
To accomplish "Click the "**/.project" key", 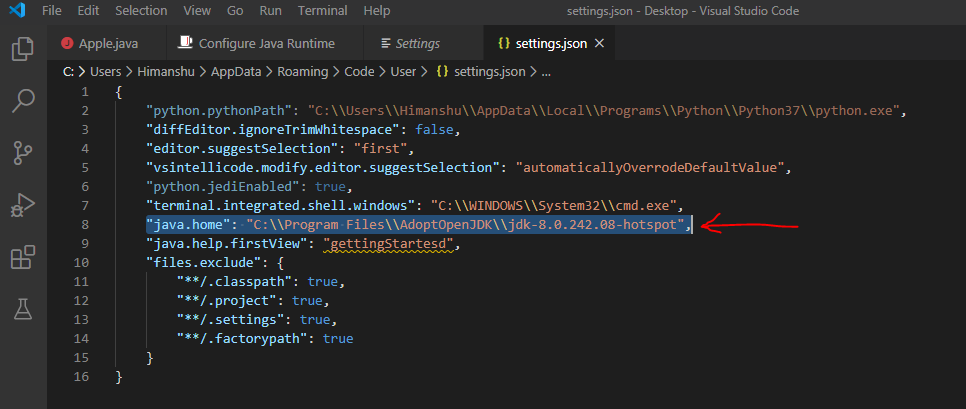I will [x=225, y=301].
